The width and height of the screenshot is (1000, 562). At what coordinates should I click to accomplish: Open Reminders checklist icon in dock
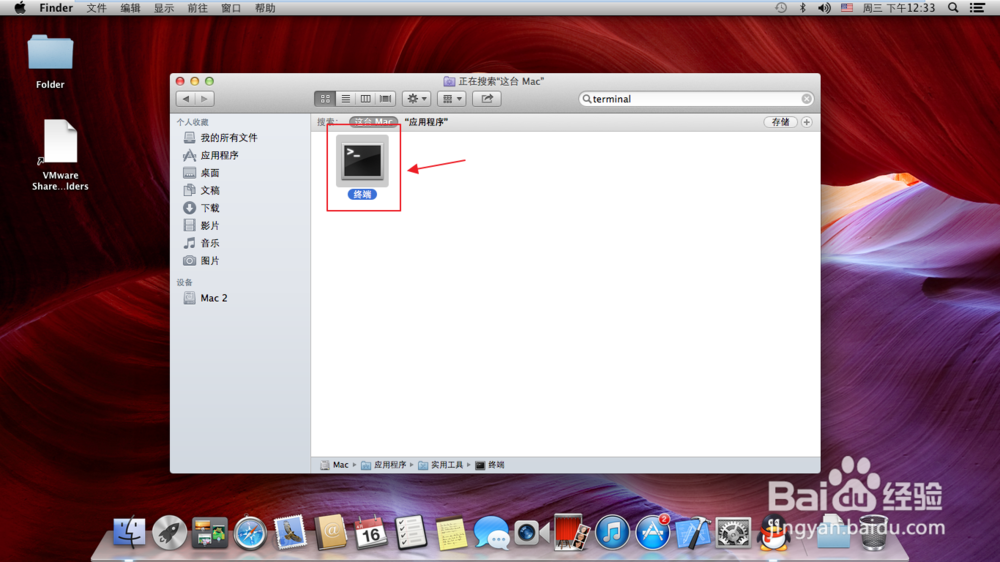[411, 533]
